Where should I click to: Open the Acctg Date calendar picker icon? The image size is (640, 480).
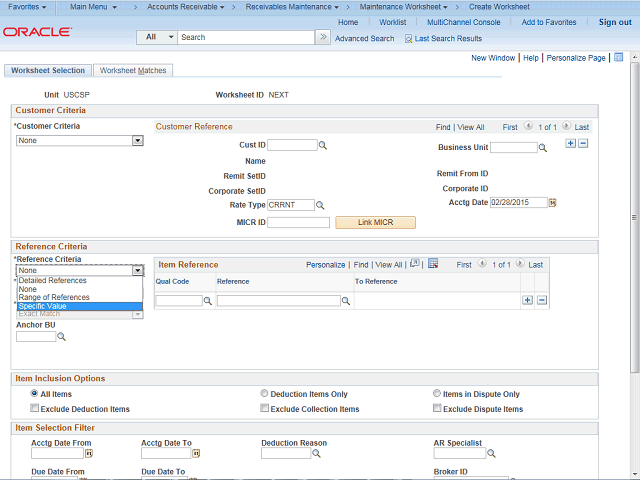(x=552, y=202)
